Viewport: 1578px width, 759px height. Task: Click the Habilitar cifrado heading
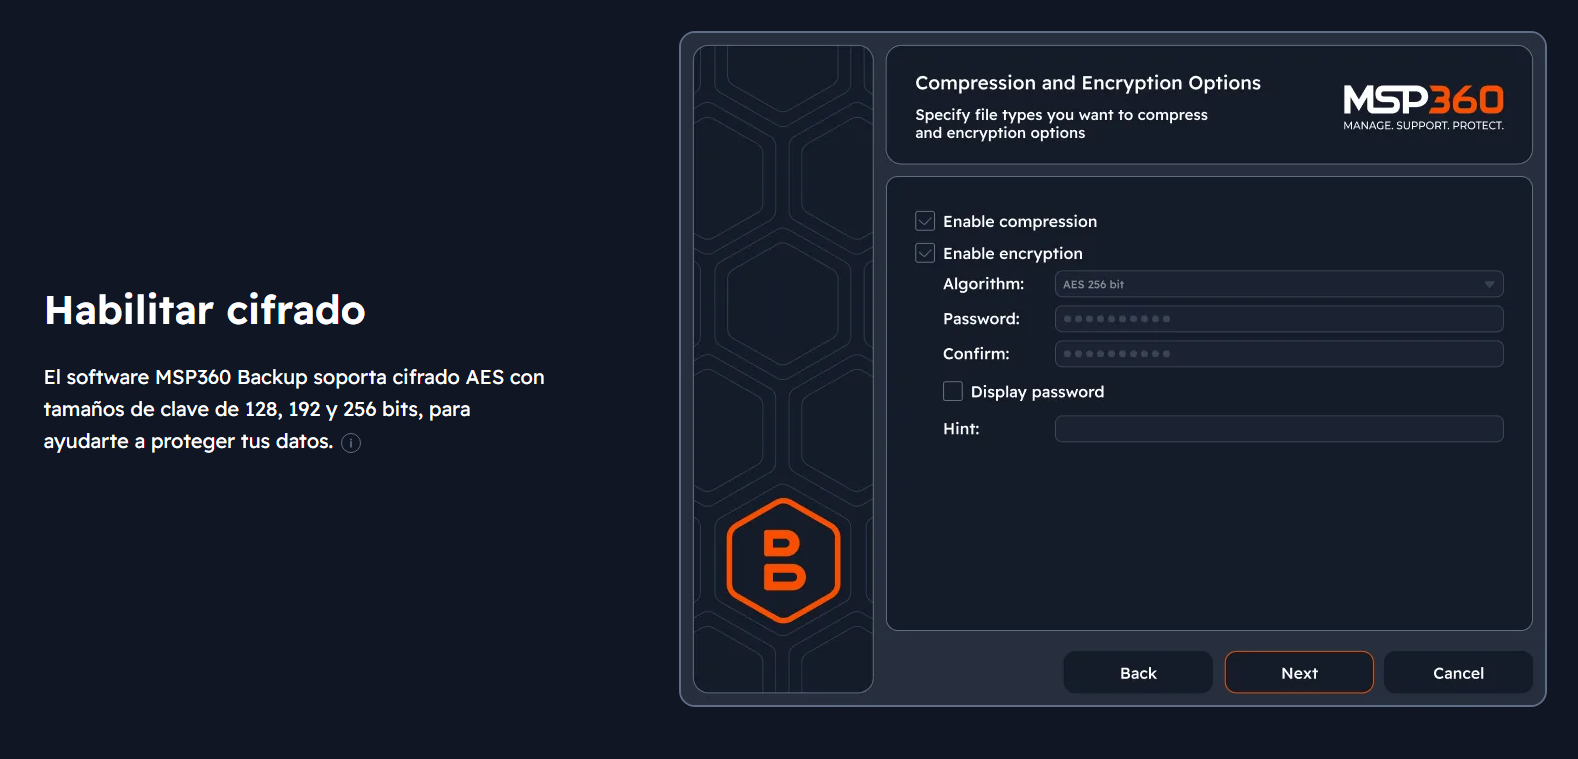205,310
